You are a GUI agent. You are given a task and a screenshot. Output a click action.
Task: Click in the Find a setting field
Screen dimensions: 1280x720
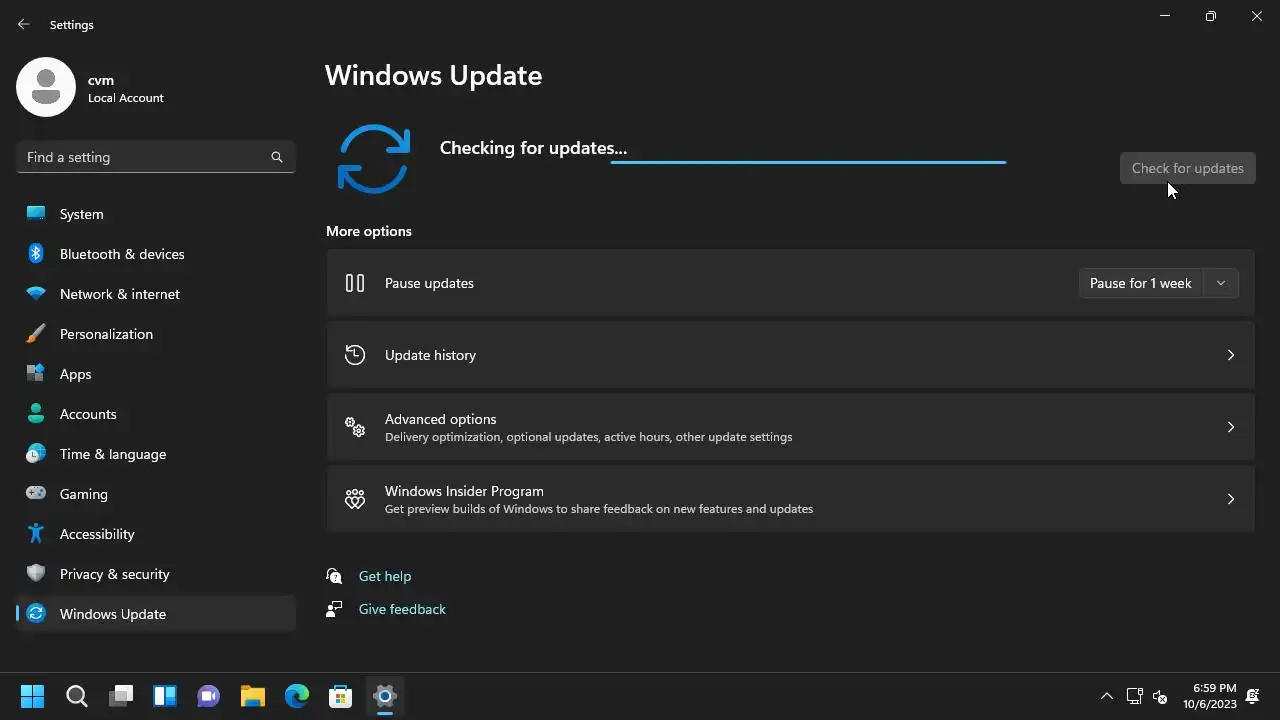point(156,157)
